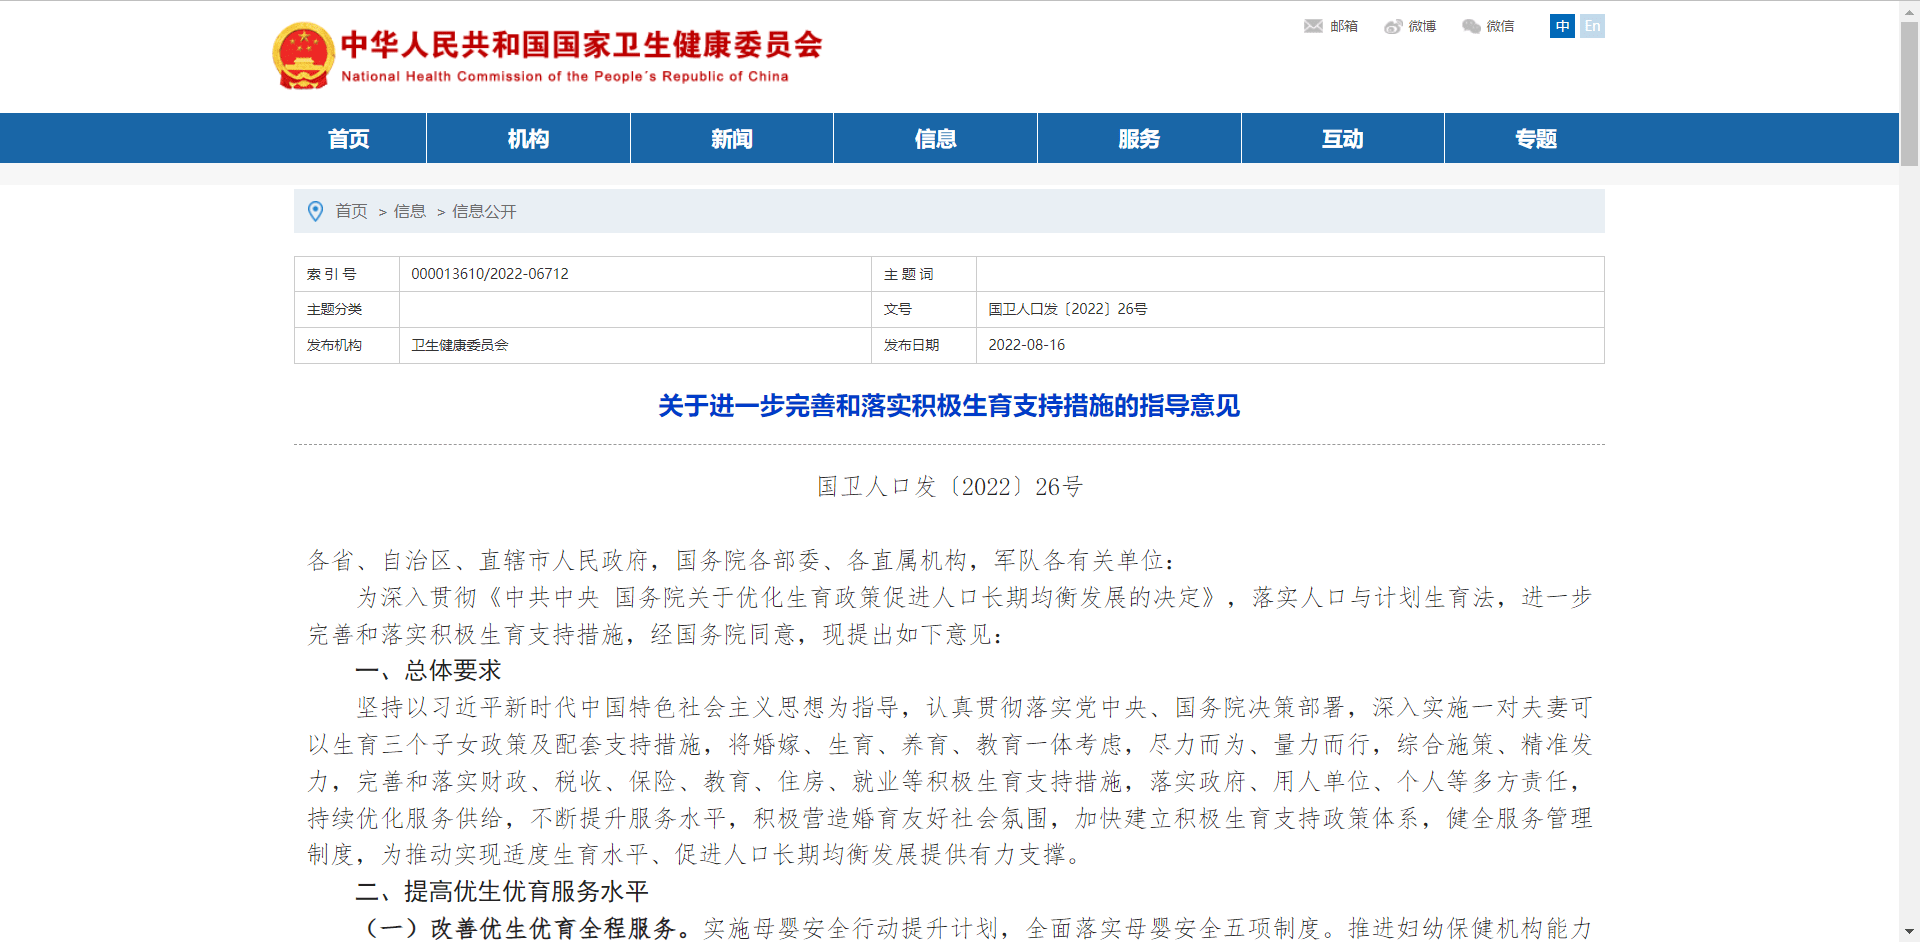Click the 主题分类 table label
The height and width of the screenshot is (942, 1920).
coord(334,309)
